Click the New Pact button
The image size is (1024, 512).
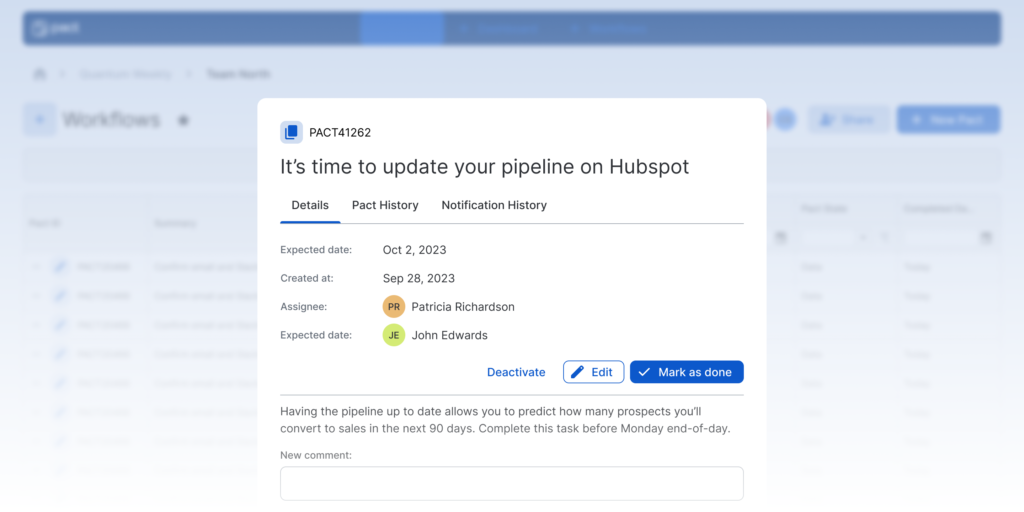(948, 120)
